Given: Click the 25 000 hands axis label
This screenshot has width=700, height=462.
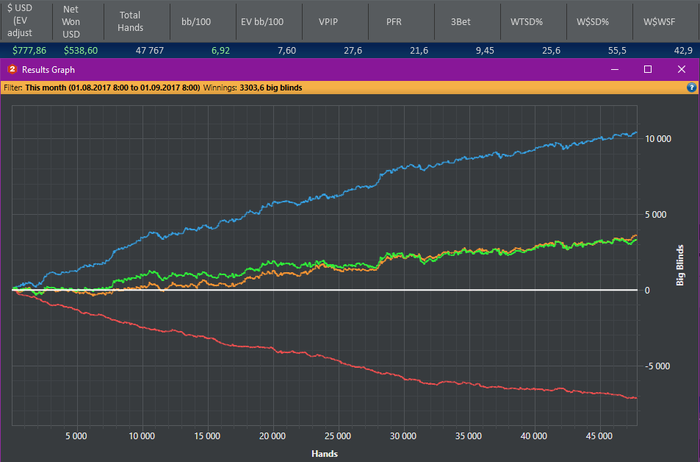Looking at the screenshot, I should [x=338, y=436].
